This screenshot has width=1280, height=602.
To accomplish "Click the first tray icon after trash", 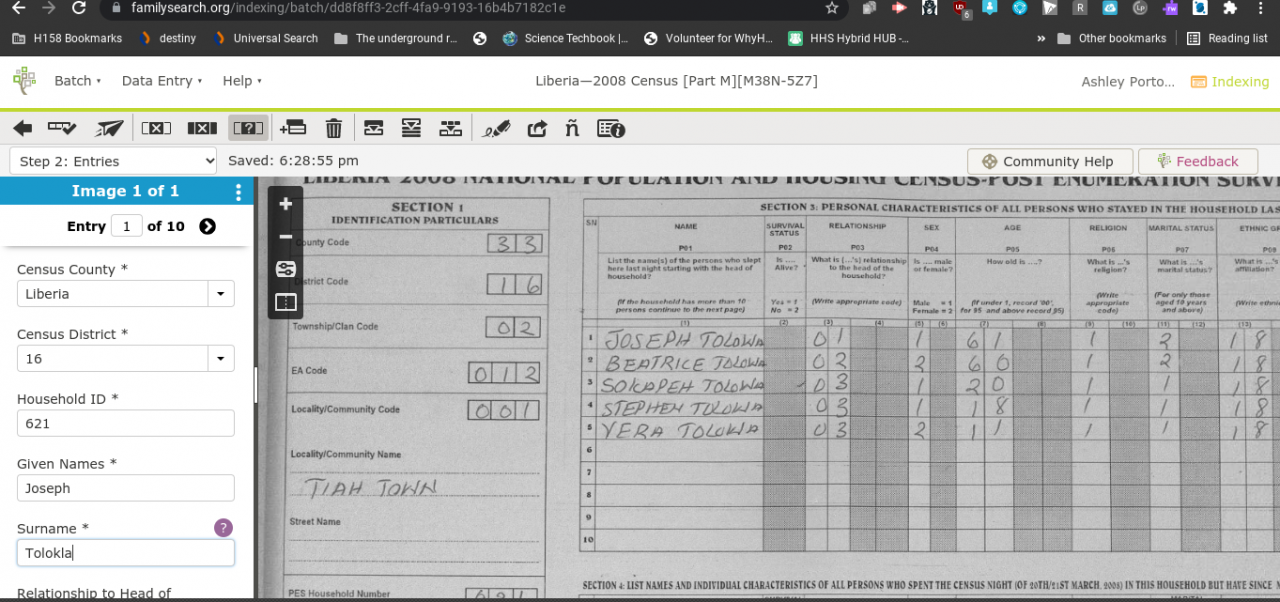I will [x=374, y=128].
